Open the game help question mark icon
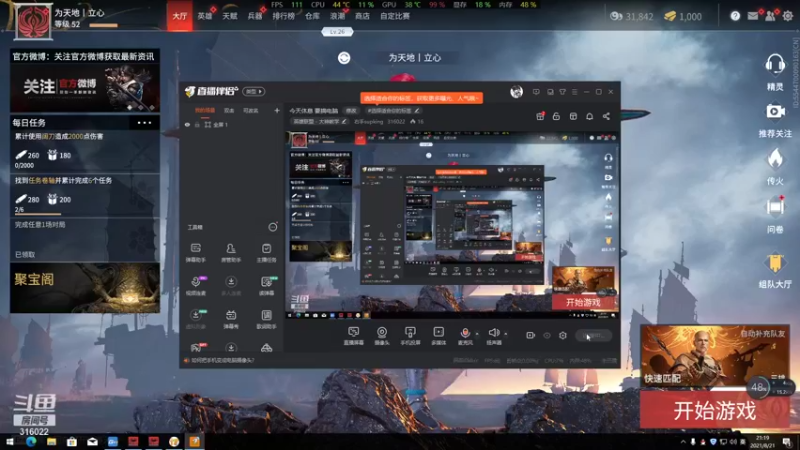The height and width of the screenshot is (450, 800). coord(735,16)
